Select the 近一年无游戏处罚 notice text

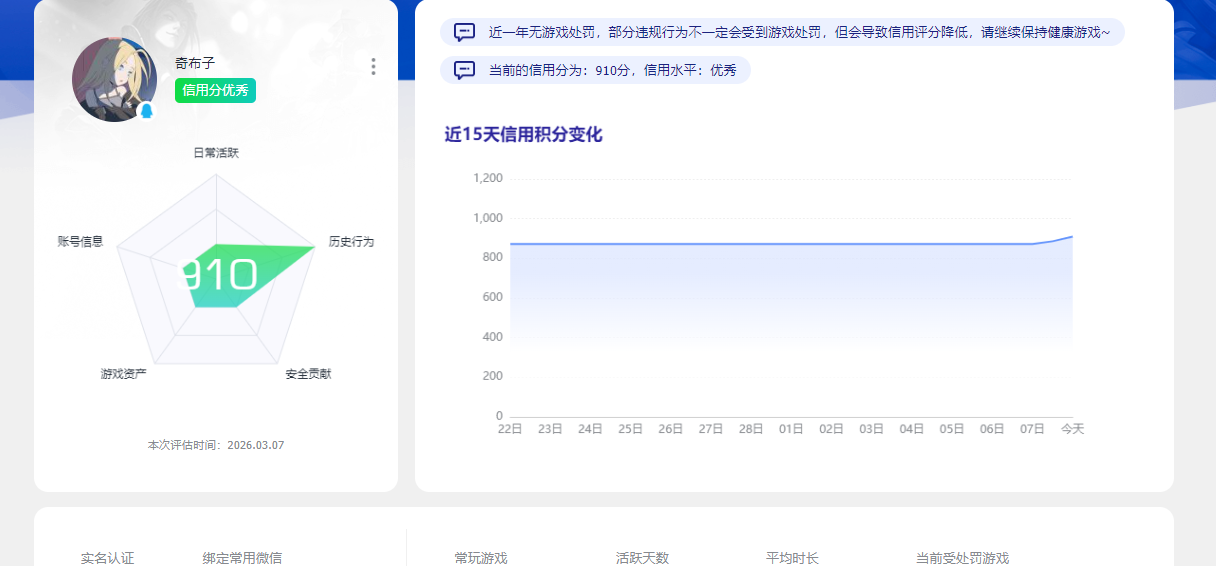799,32
